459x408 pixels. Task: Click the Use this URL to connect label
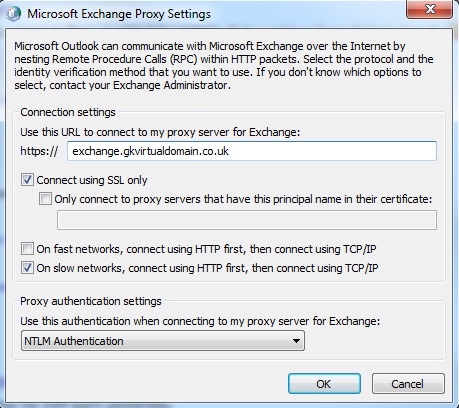(x=160, y=132)
